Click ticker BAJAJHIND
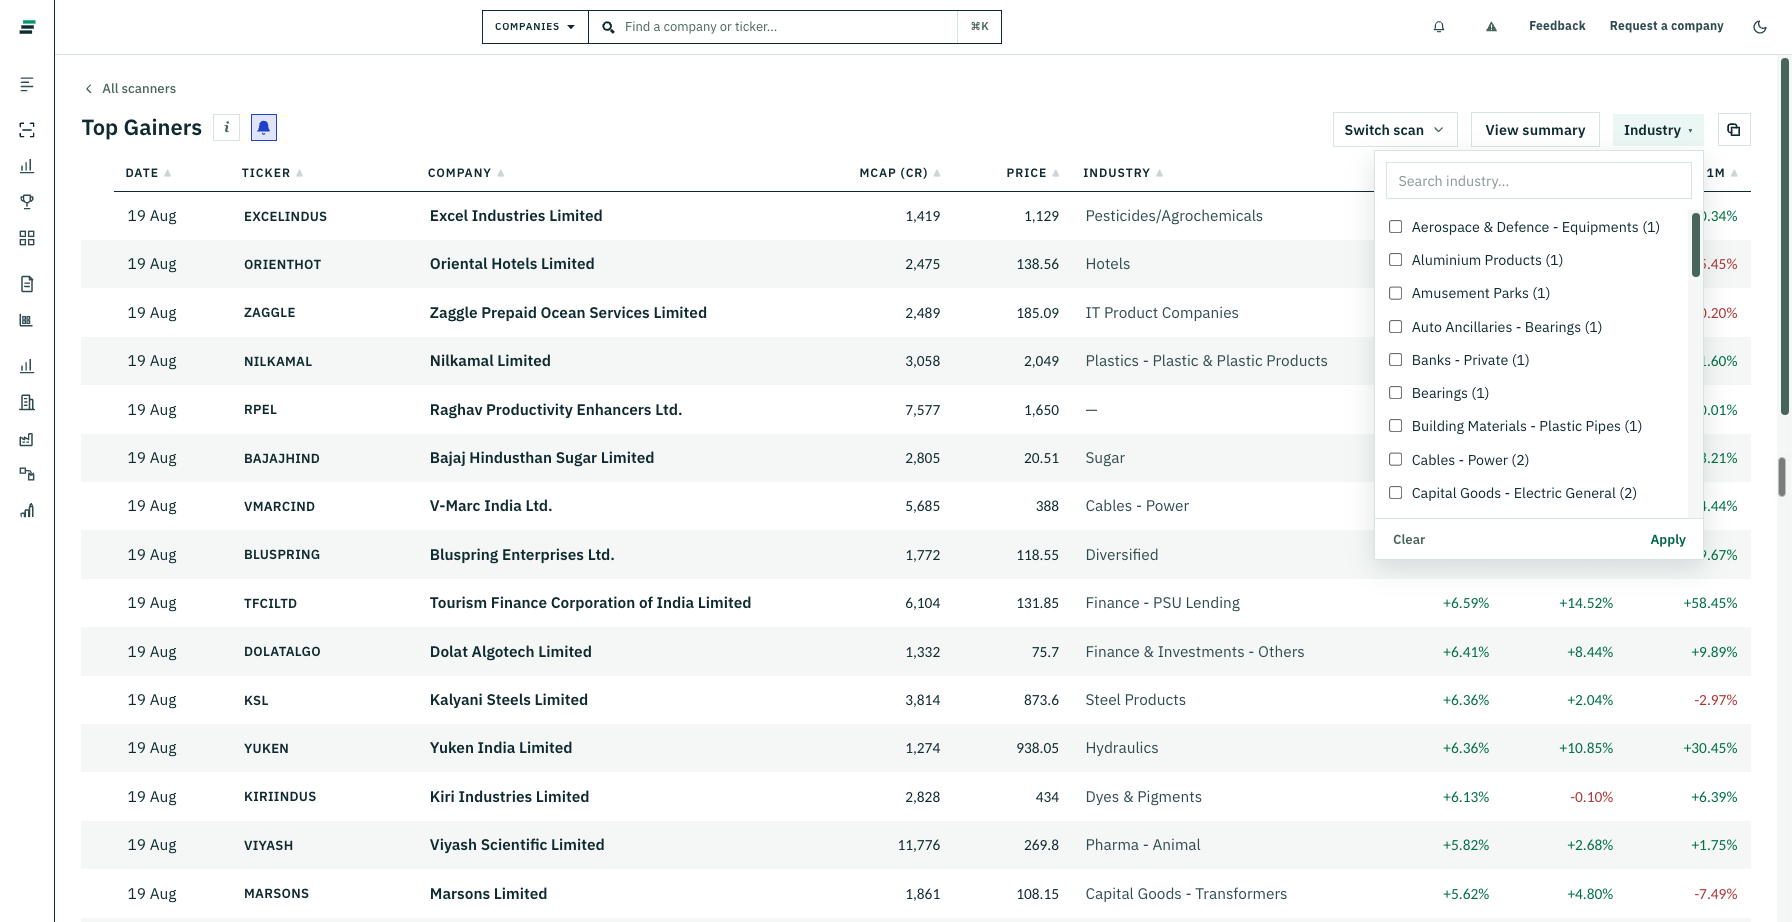 pos(282,458)
